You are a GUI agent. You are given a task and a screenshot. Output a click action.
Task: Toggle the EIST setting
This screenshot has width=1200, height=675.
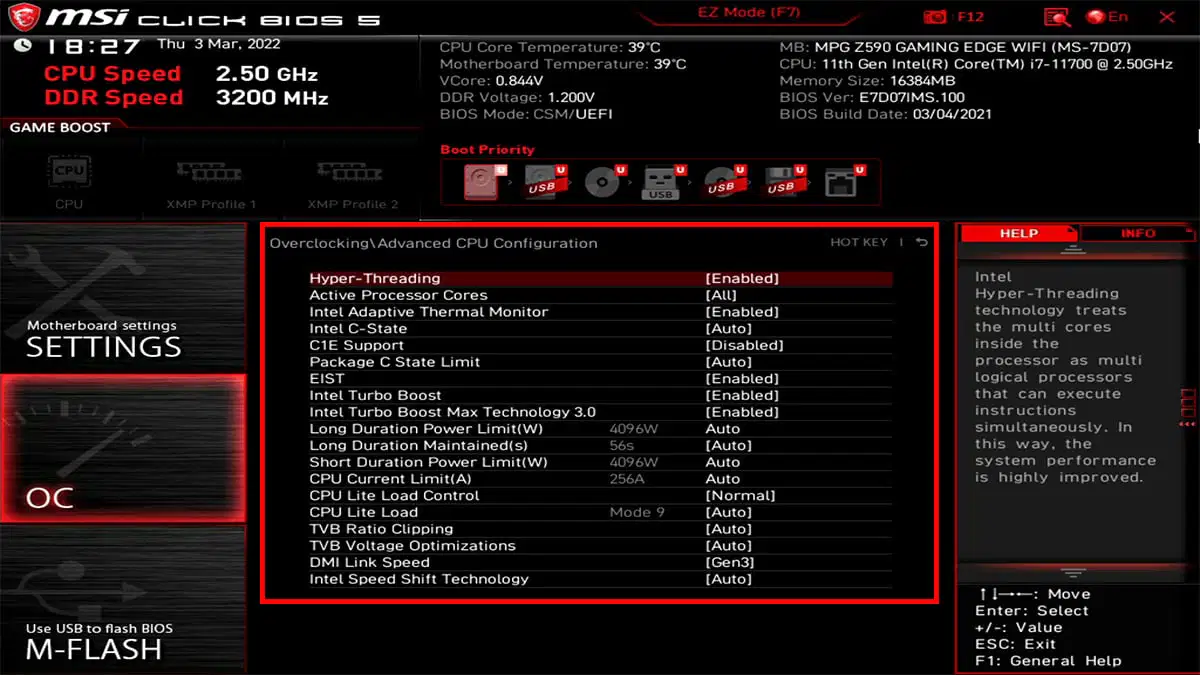point(600,379)
